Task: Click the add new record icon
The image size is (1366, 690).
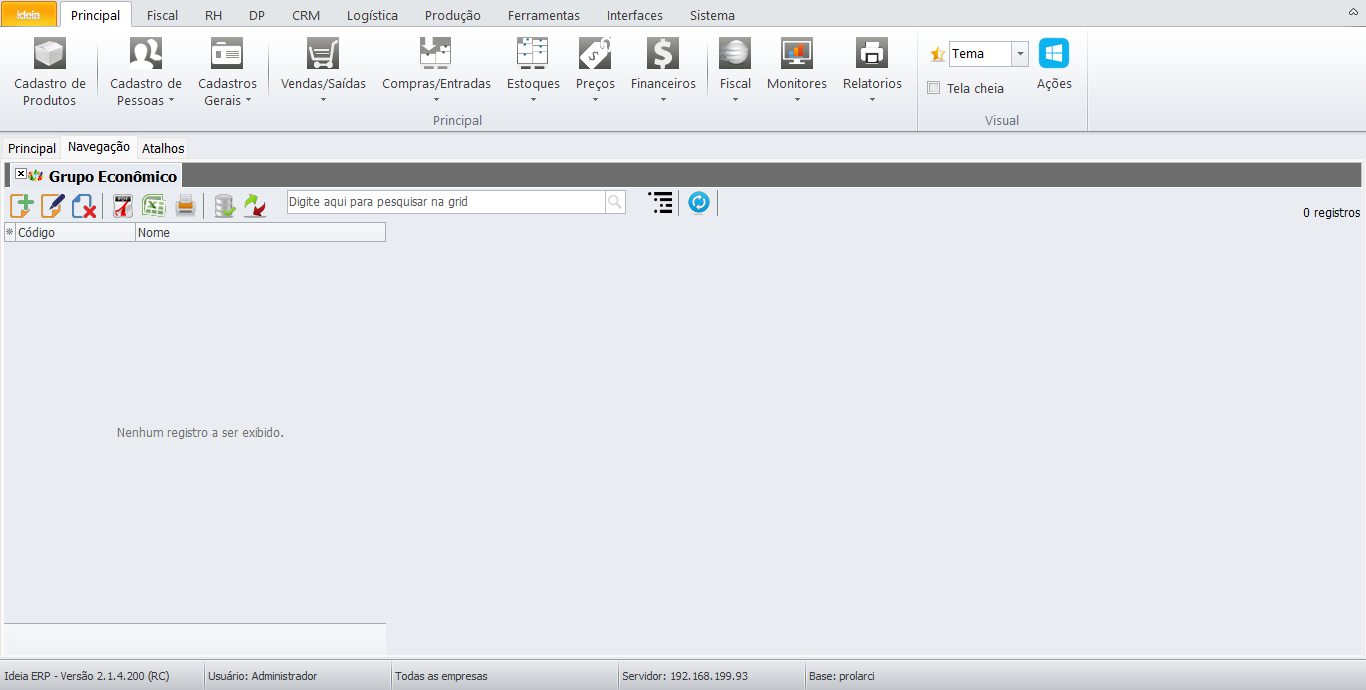Action: pyautogui.click(x=22, y=206)
